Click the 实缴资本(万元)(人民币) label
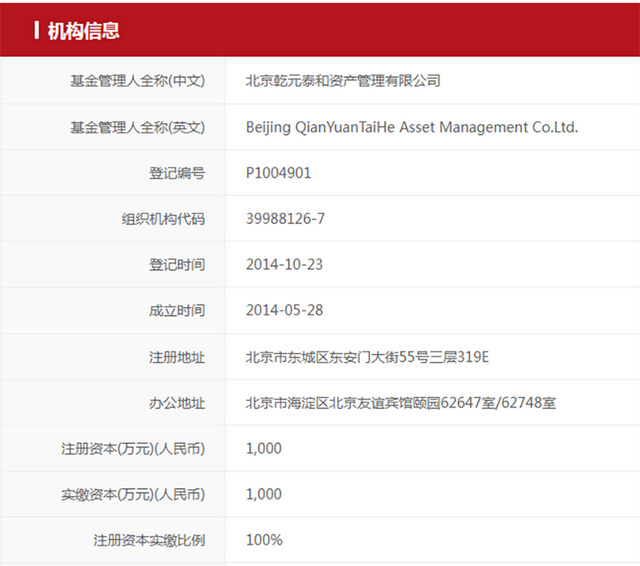 [x=133, y=495]
